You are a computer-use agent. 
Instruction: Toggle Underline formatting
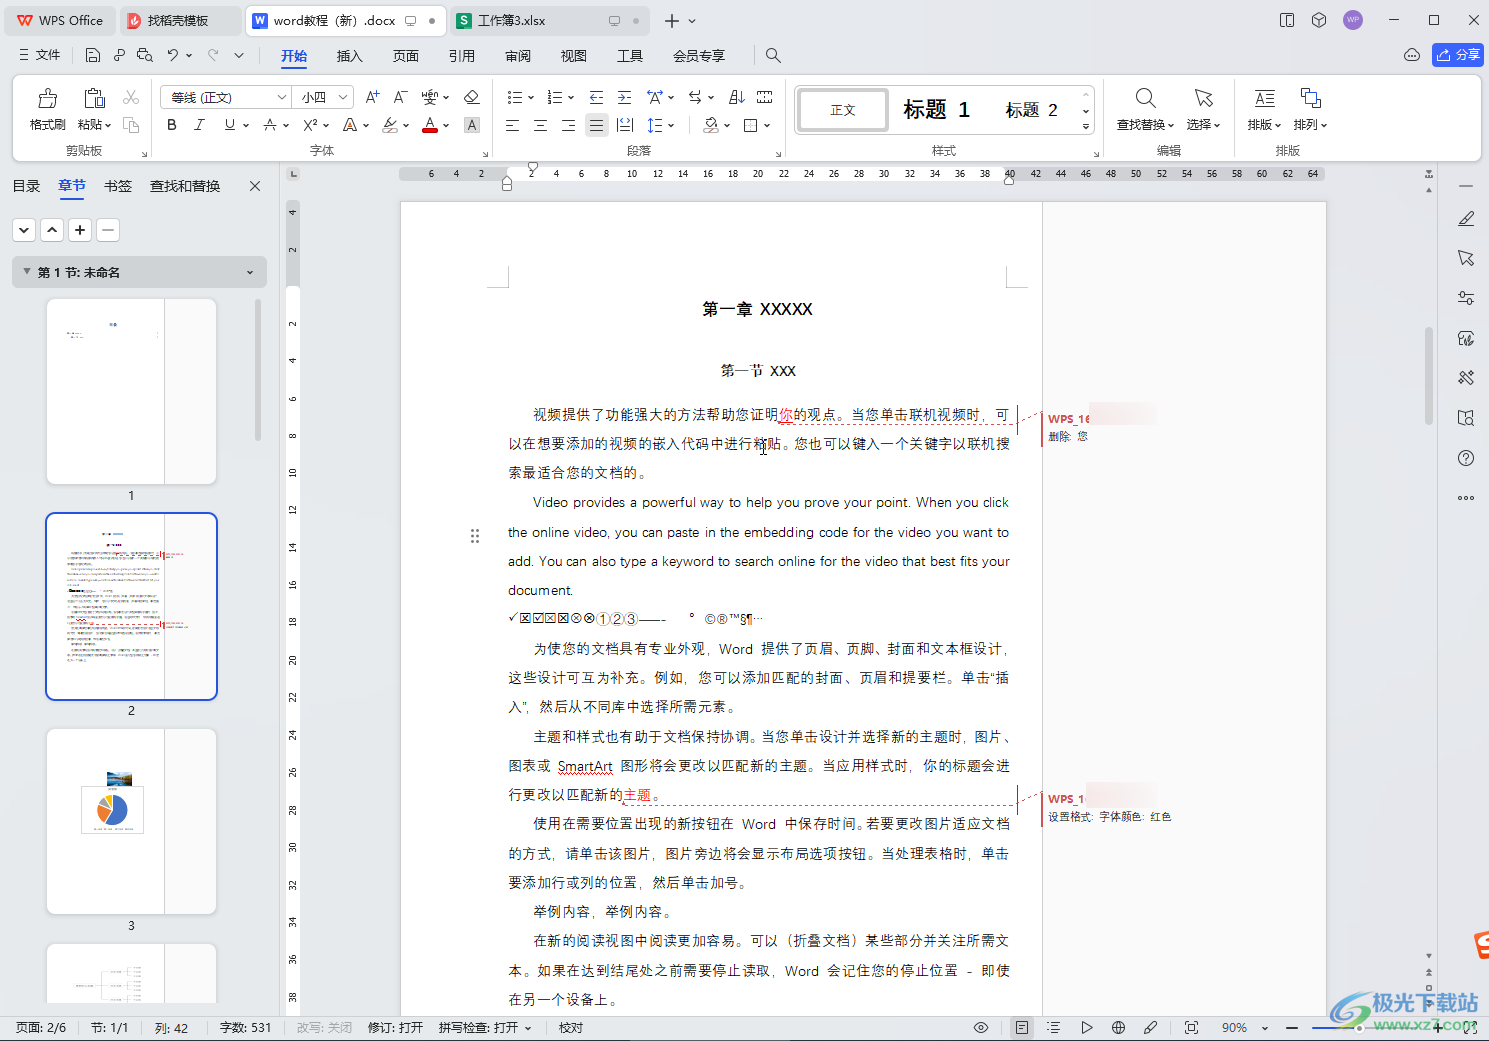point(230,125)
